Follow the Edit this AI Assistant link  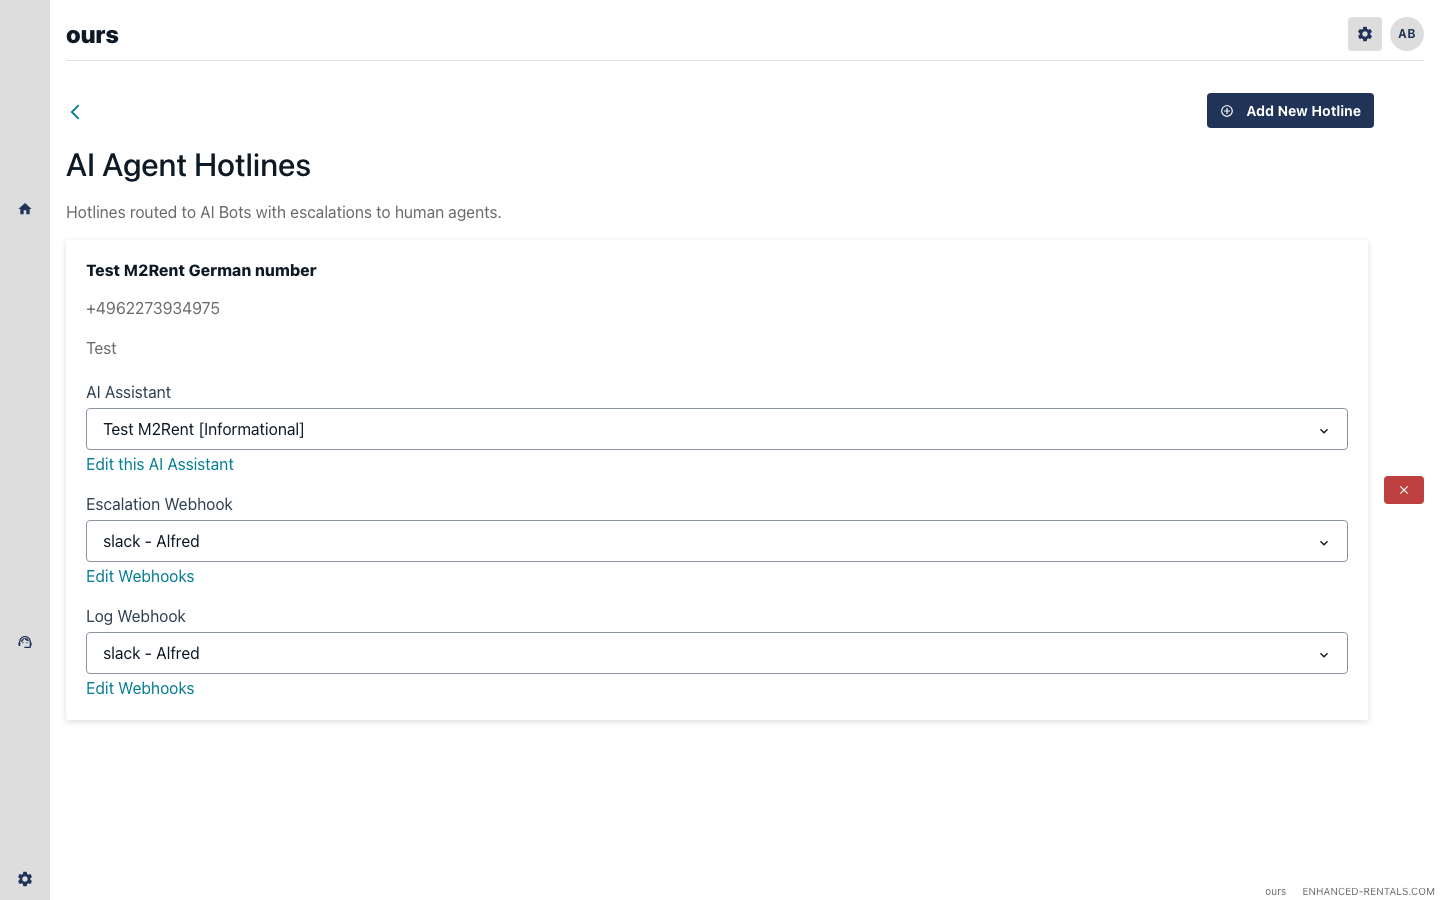(160, 464)
